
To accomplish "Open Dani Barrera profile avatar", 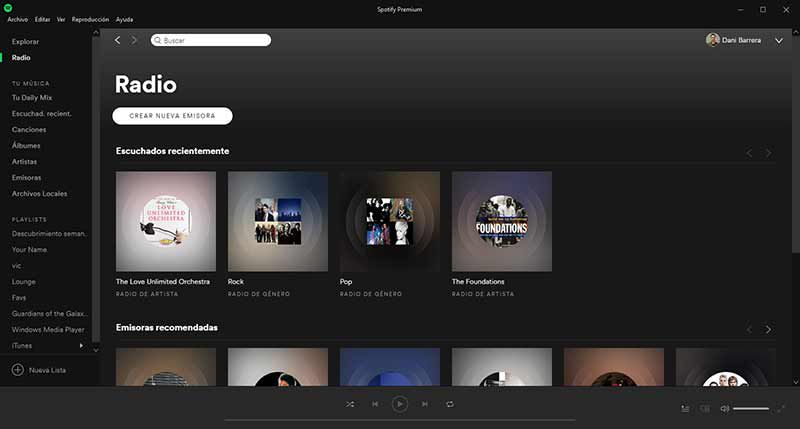I will [x=713, y=40].
